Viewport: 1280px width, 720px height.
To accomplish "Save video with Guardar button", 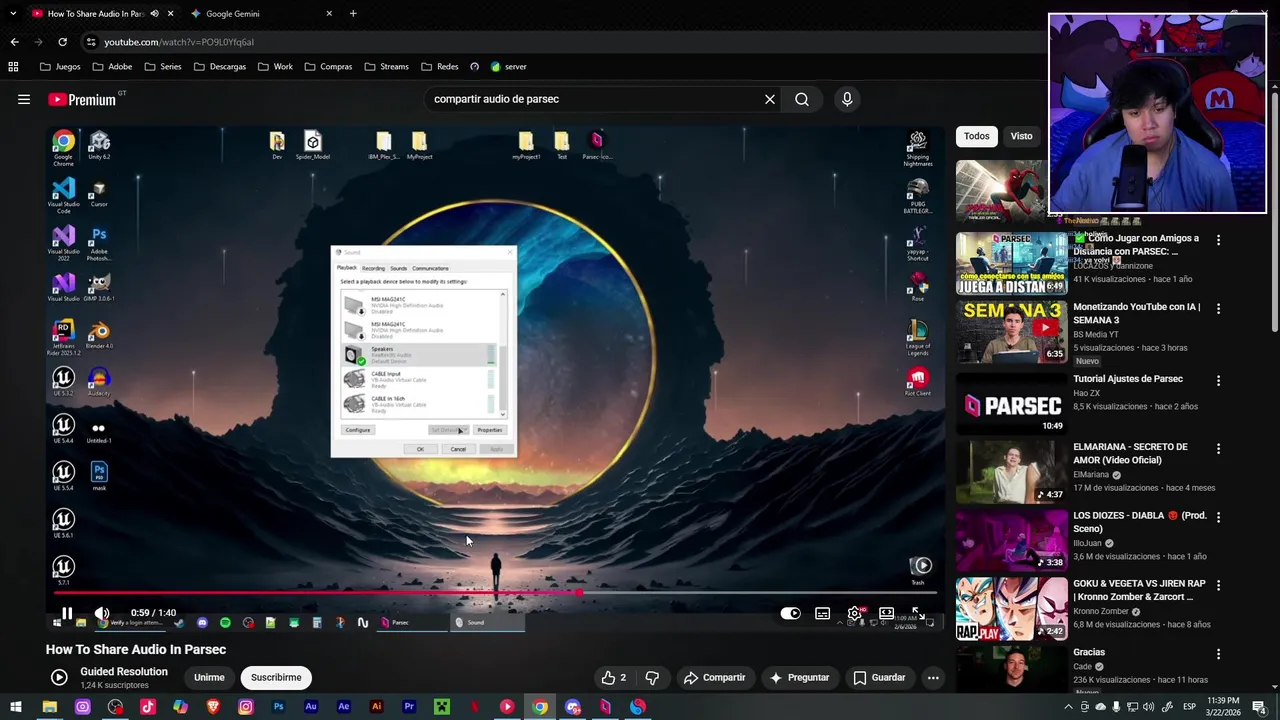I will click(x=879, y=677).
